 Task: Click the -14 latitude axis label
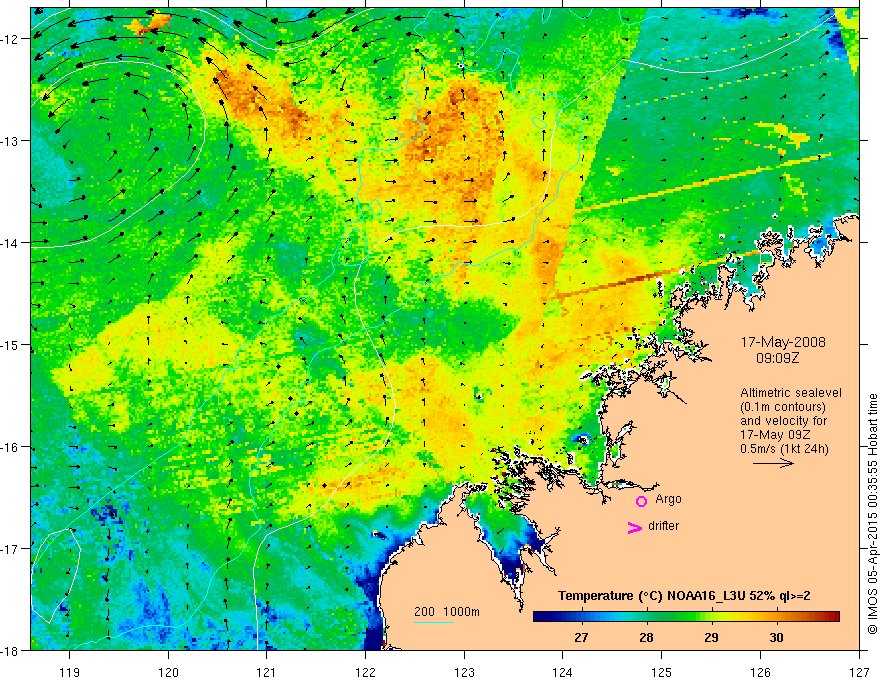(x=11, y=243)
